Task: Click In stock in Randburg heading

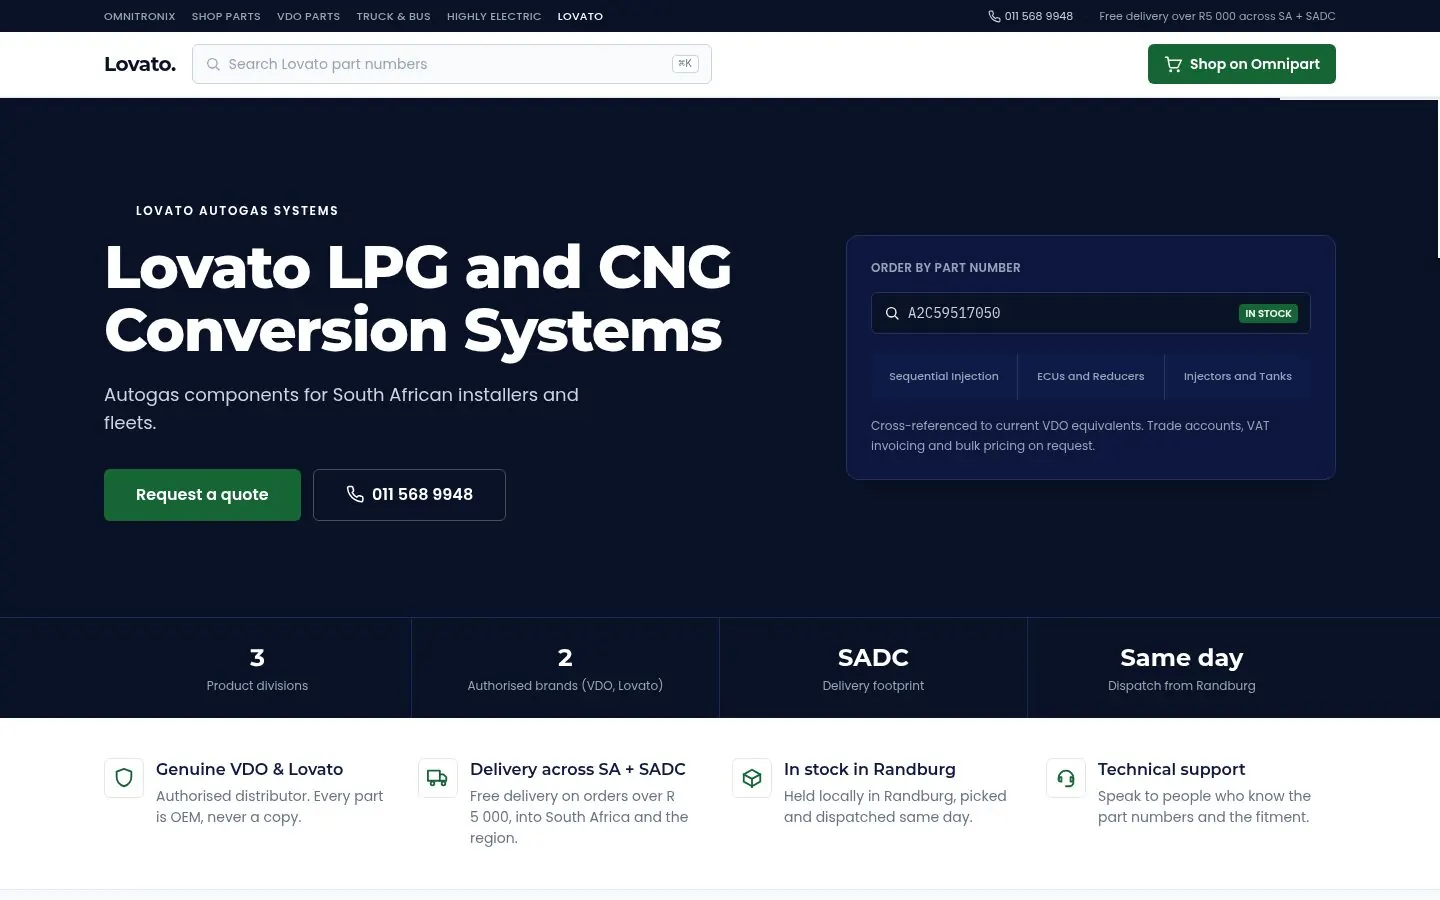Action: [x=870, y=769]
